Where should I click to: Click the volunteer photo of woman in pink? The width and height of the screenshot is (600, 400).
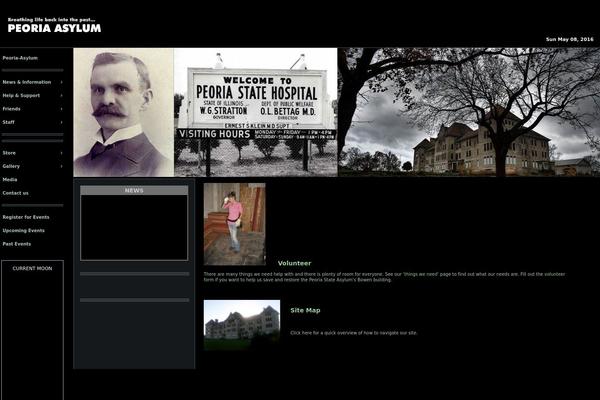(x=235, y=224)
